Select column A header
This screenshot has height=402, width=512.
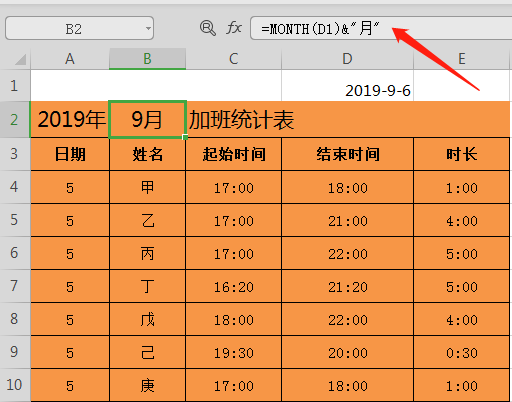[70, 59]
